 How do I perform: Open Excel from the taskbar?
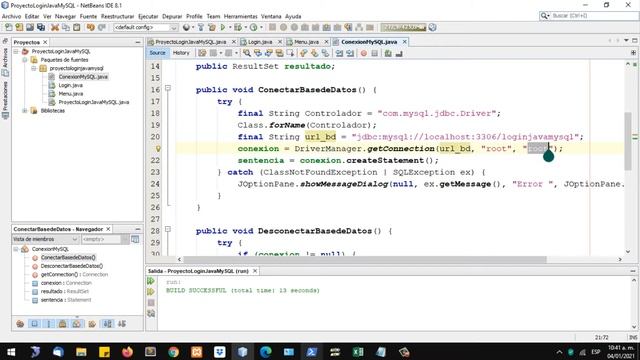pyautogui.click(x=358, y=351)
